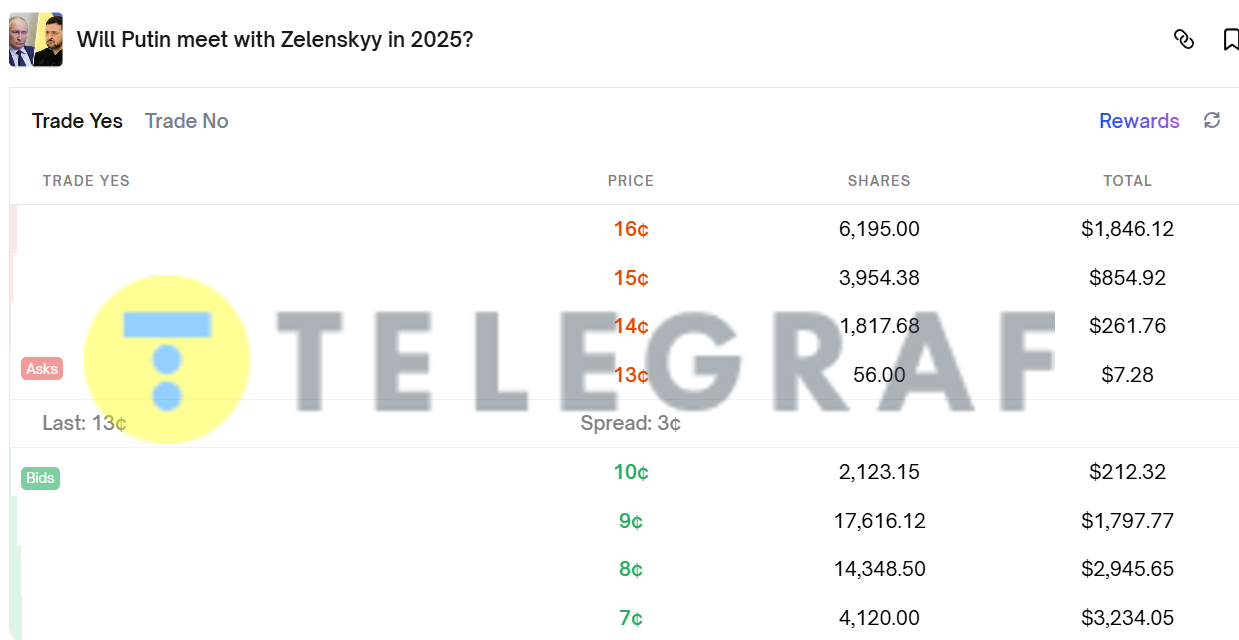Select the 15¢ ask price
Image resolution: width=1239 pixels, height=640 pixels.
[x=631, y=278]
